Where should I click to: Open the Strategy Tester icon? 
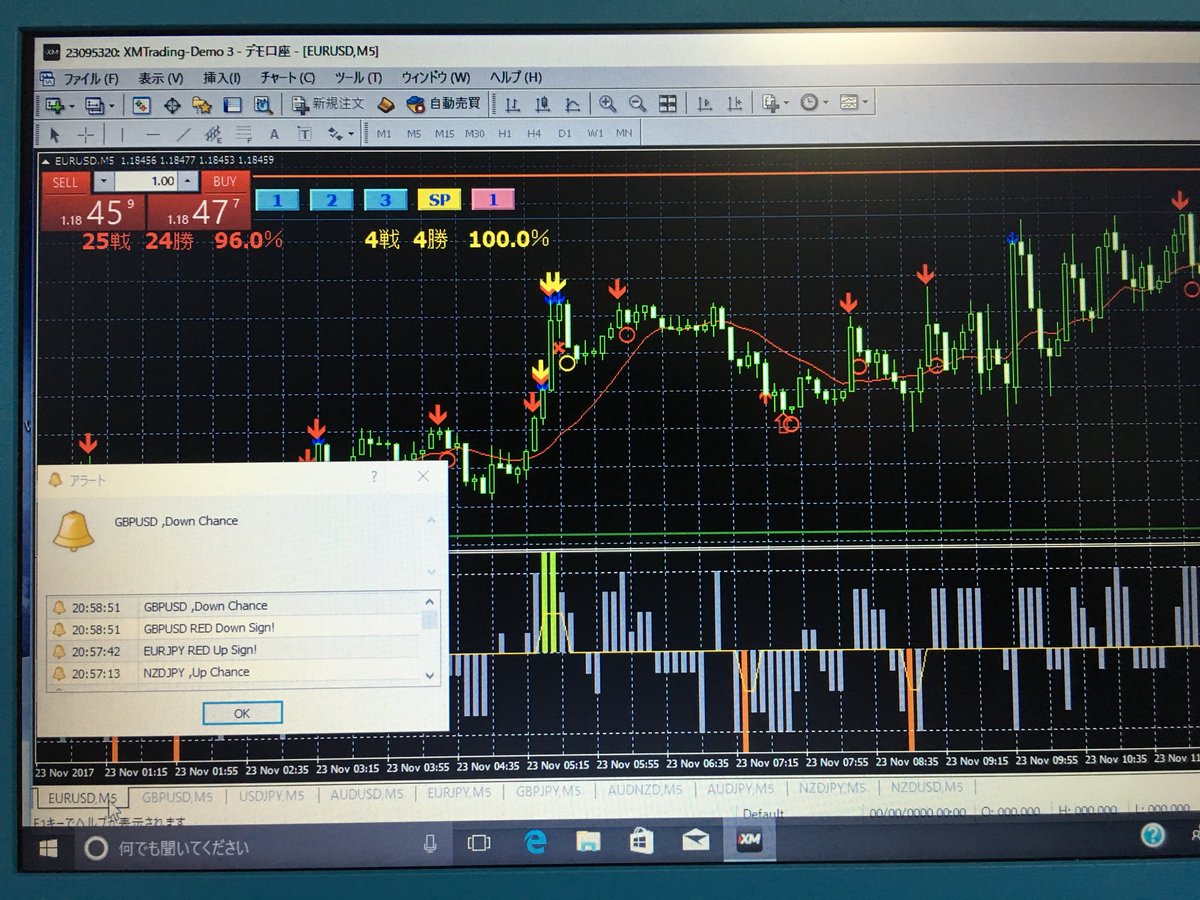coord(263,104)
